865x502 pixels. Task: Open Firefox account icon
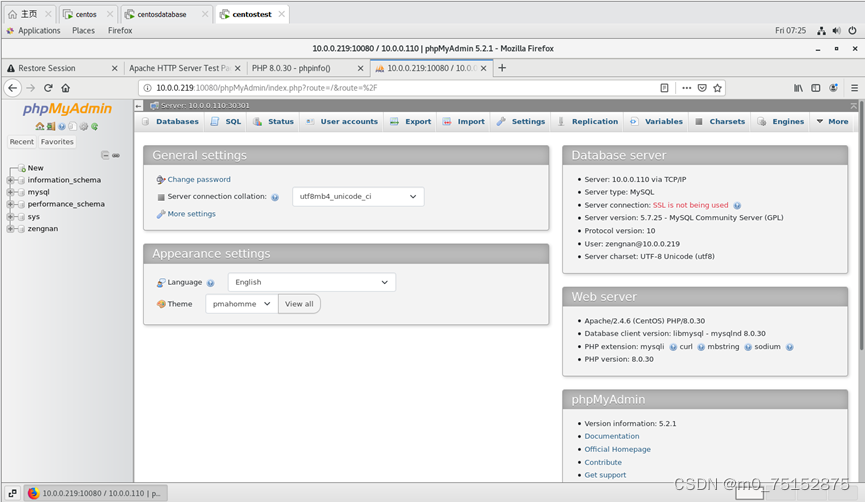834,88
